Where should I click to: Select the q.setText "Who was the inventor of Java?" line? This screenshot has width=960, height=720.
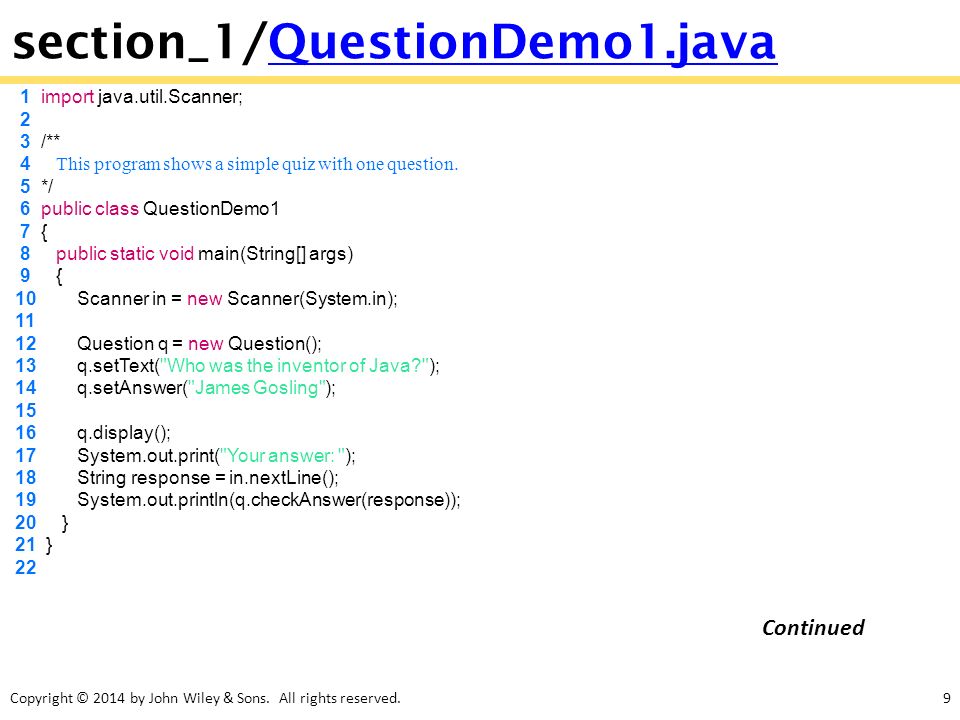click(258, 366)
